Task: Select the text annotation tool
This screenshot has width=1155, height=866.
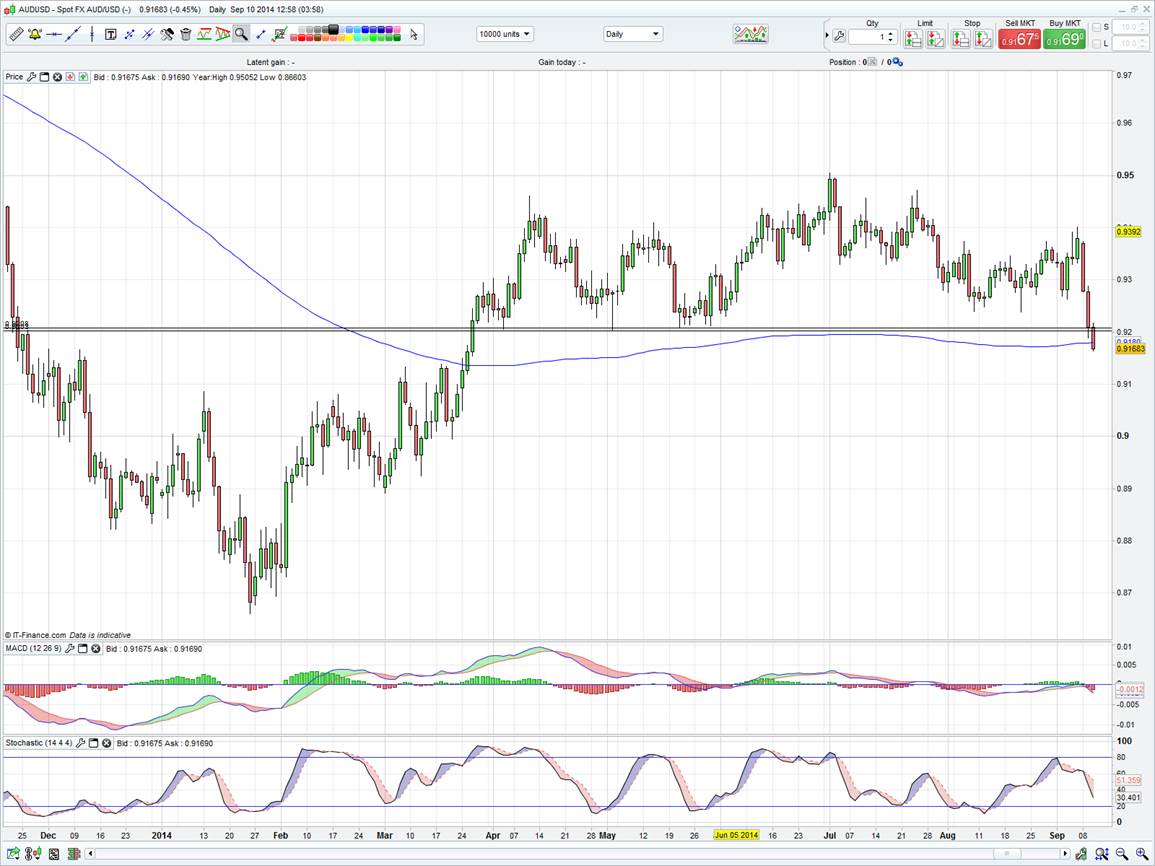Action: click(x=110, y=34)
